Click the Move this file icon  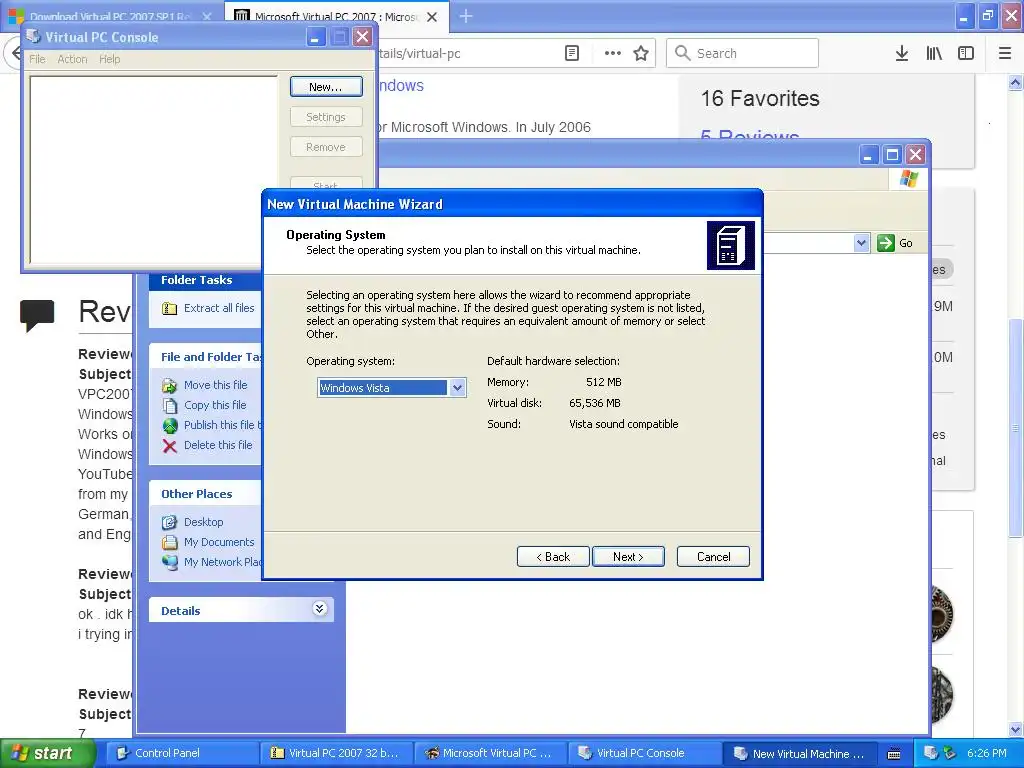(170, 386)
